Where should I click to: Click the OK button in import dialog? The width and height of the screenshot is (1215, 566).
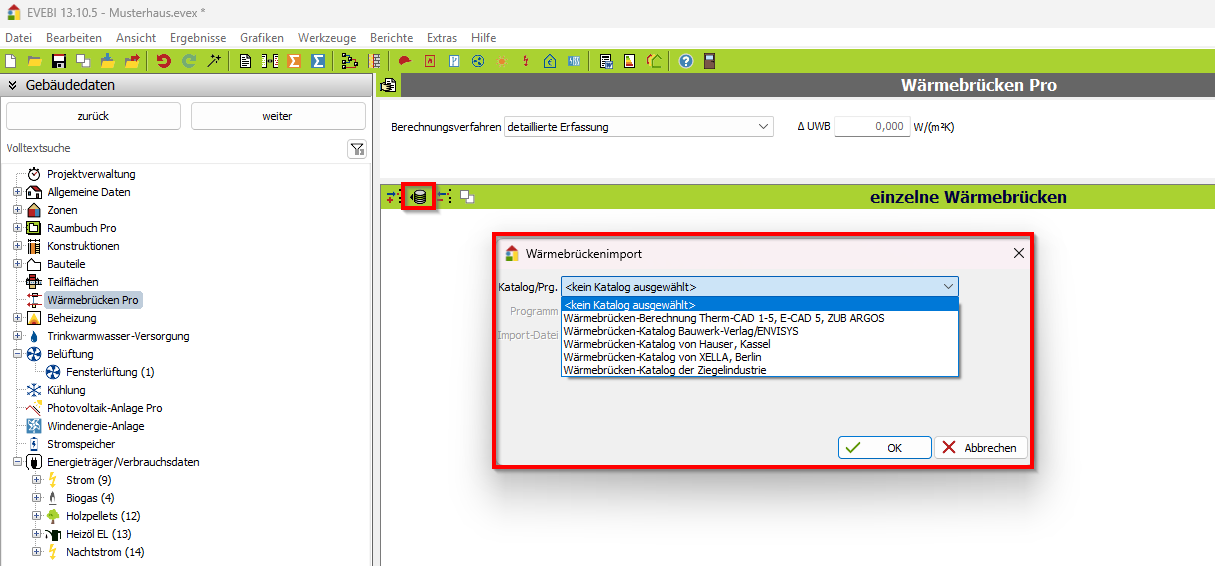tap(884, 448)
